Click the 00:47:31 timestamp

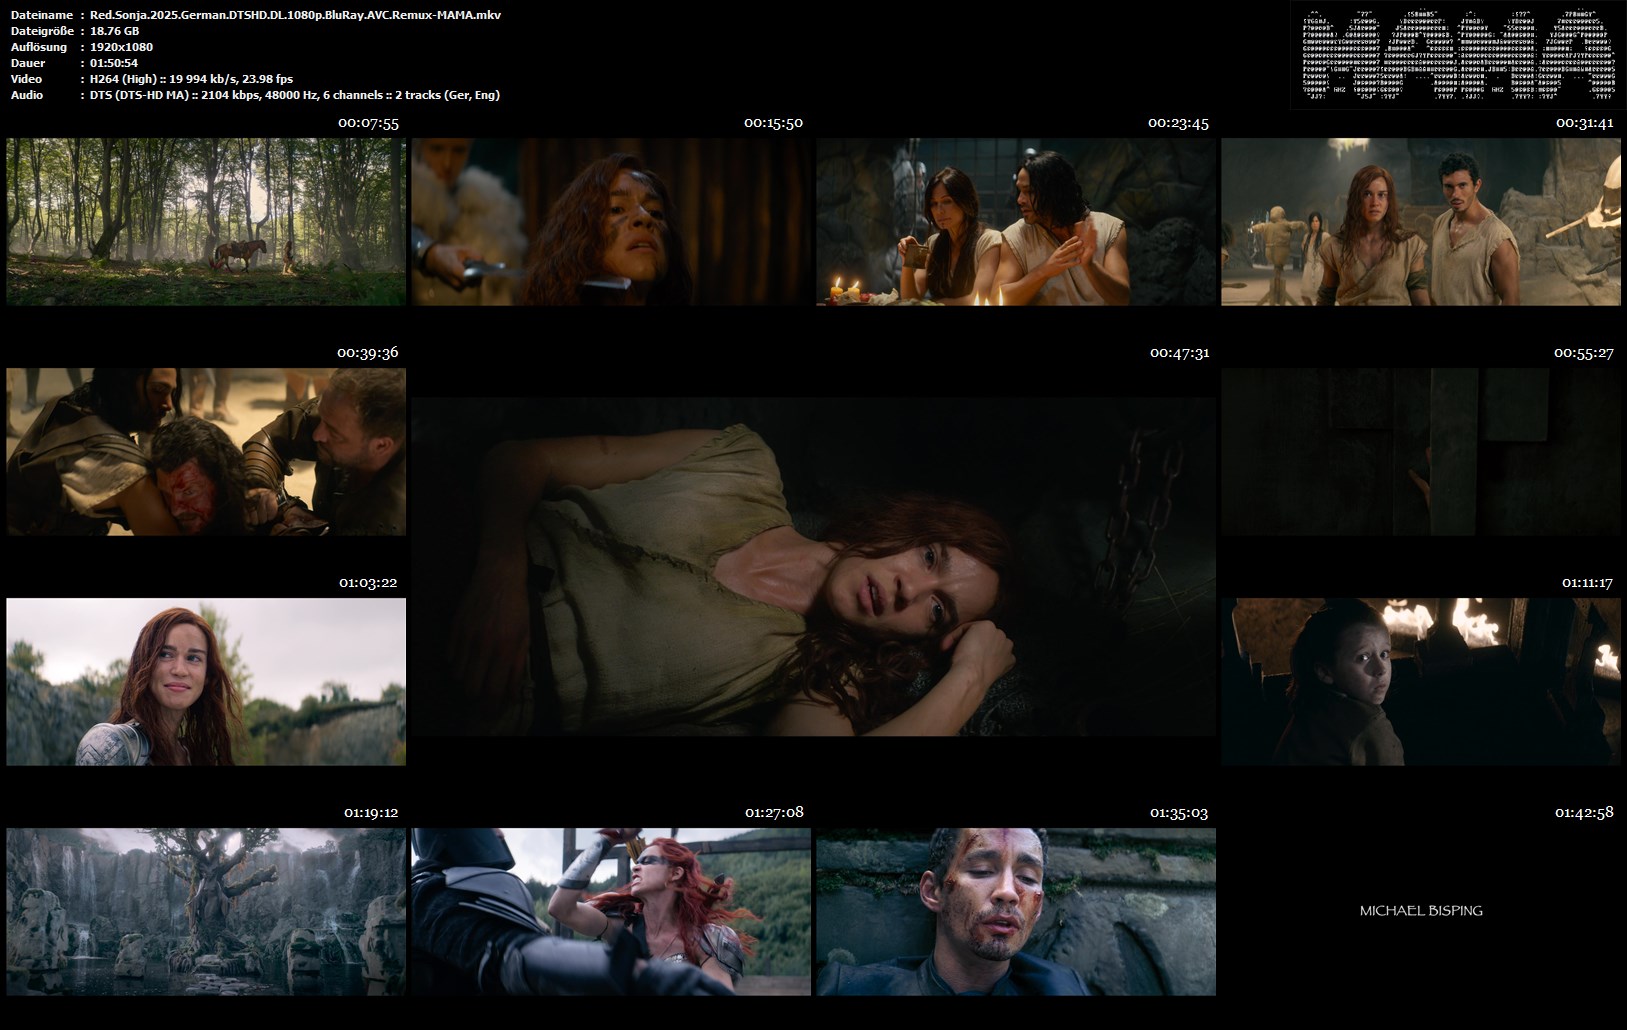(x=1179, y=353)
